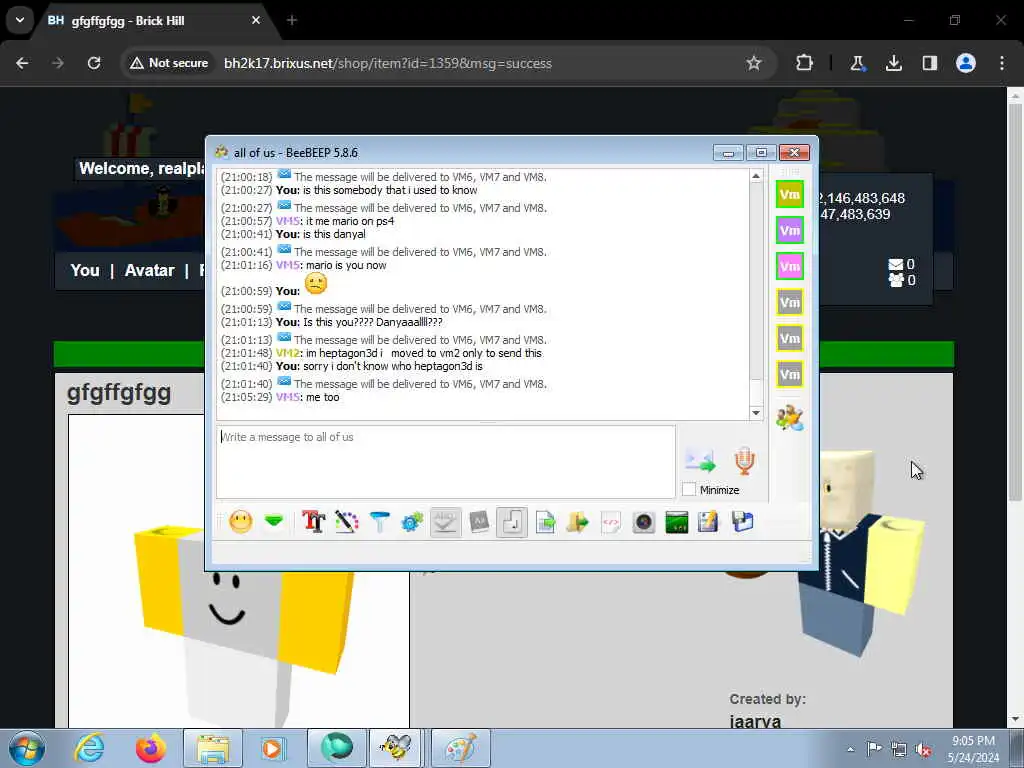Click the code snippet </> icon

click(611, 522)
